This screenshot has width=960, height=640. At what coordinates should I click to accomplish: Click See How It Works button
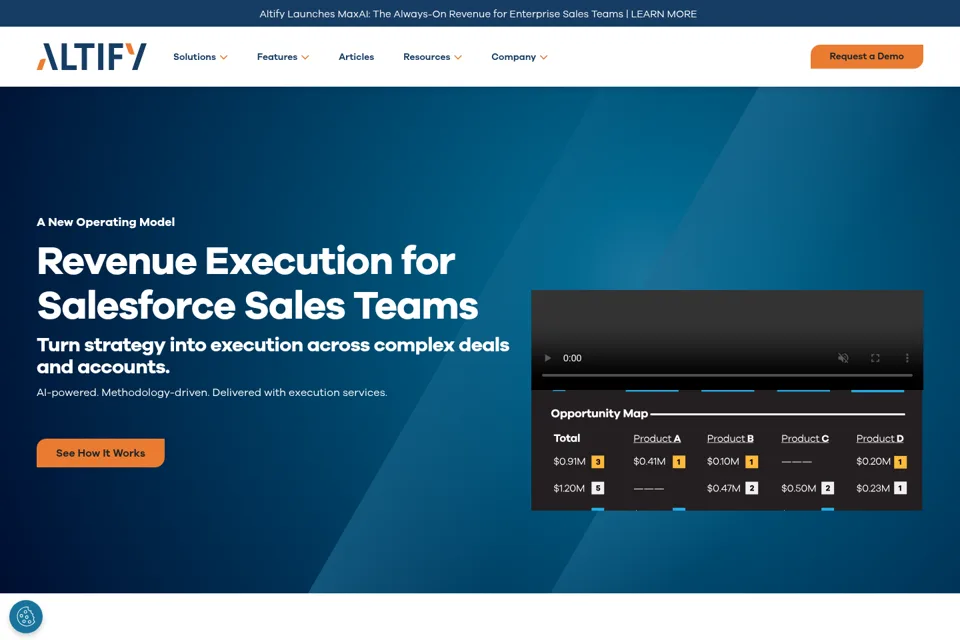click(100, 453)
